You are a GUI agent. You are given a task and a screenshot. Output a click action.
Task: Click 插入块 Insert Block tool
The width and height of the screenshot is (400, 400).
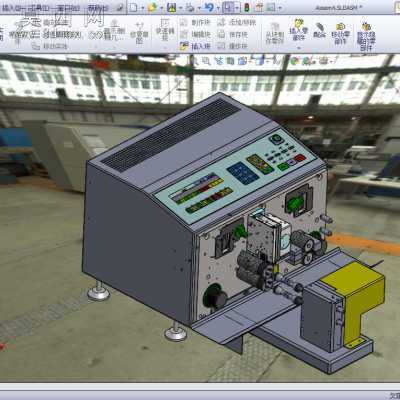point(196,46)
